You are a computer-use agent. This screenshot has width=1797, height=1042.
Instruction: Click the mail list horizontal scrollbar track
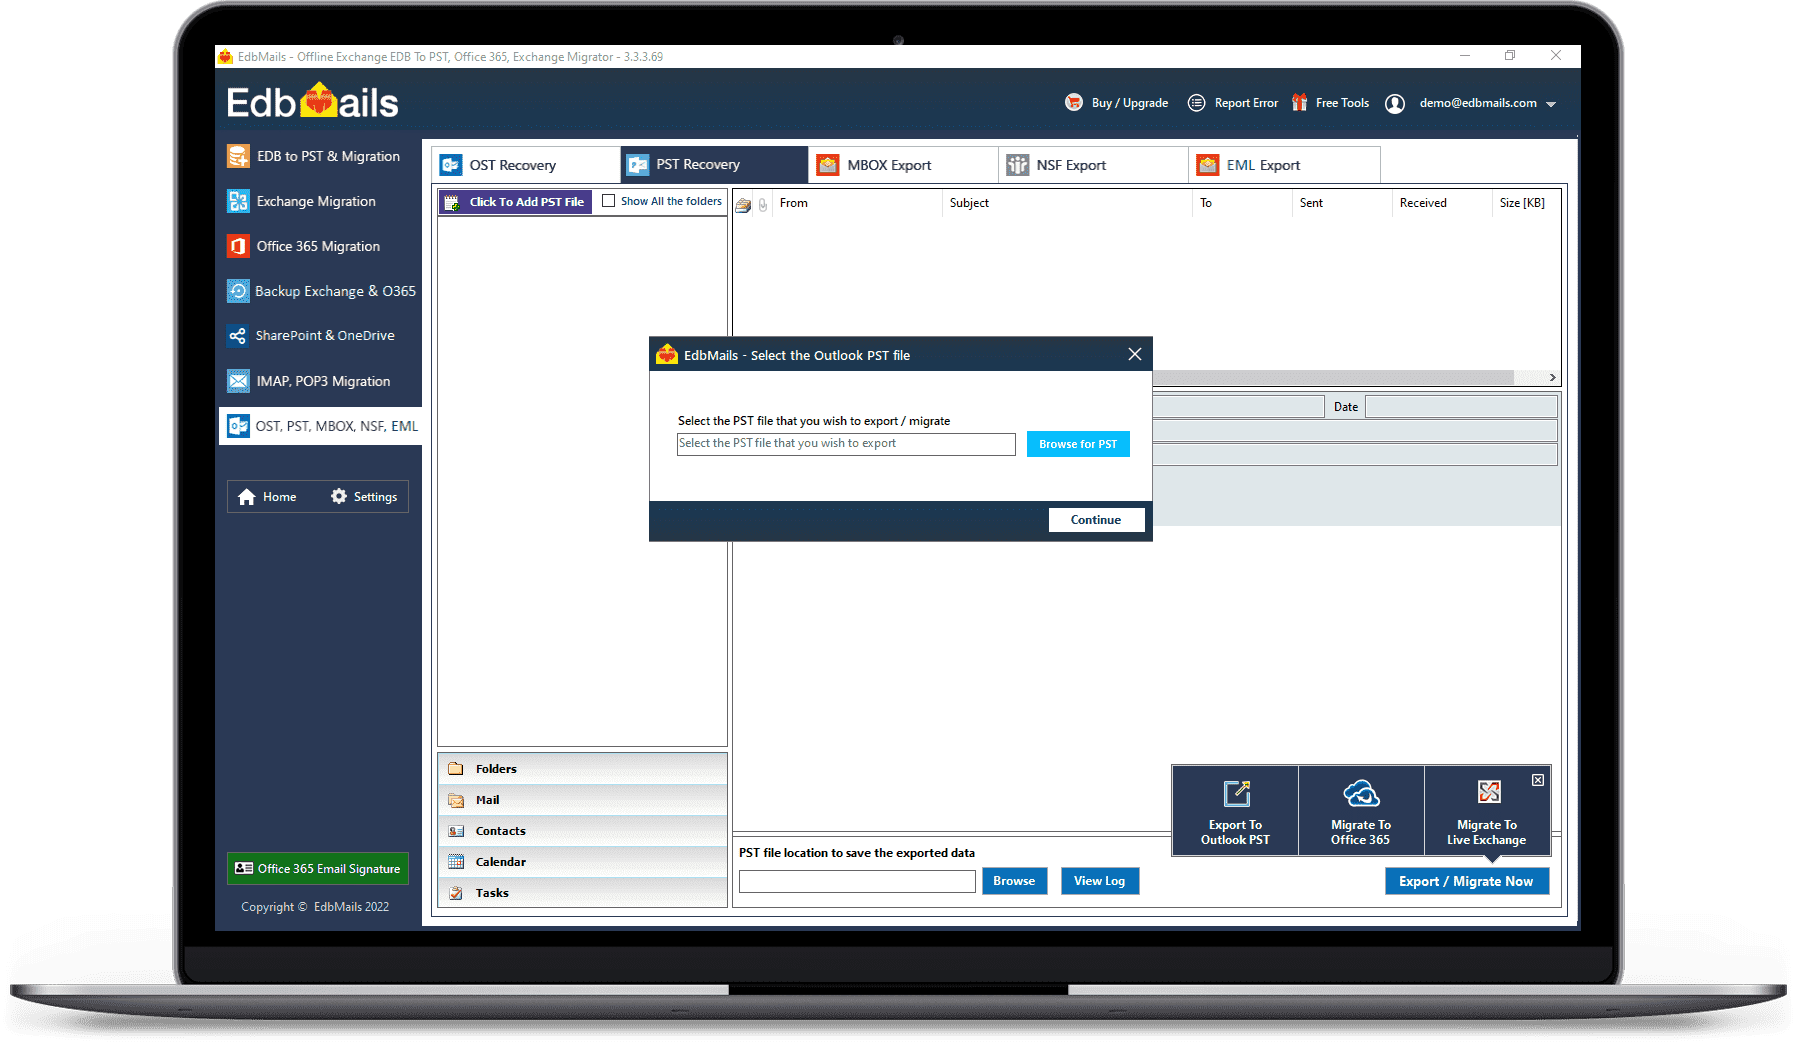tap(1332, 378)
